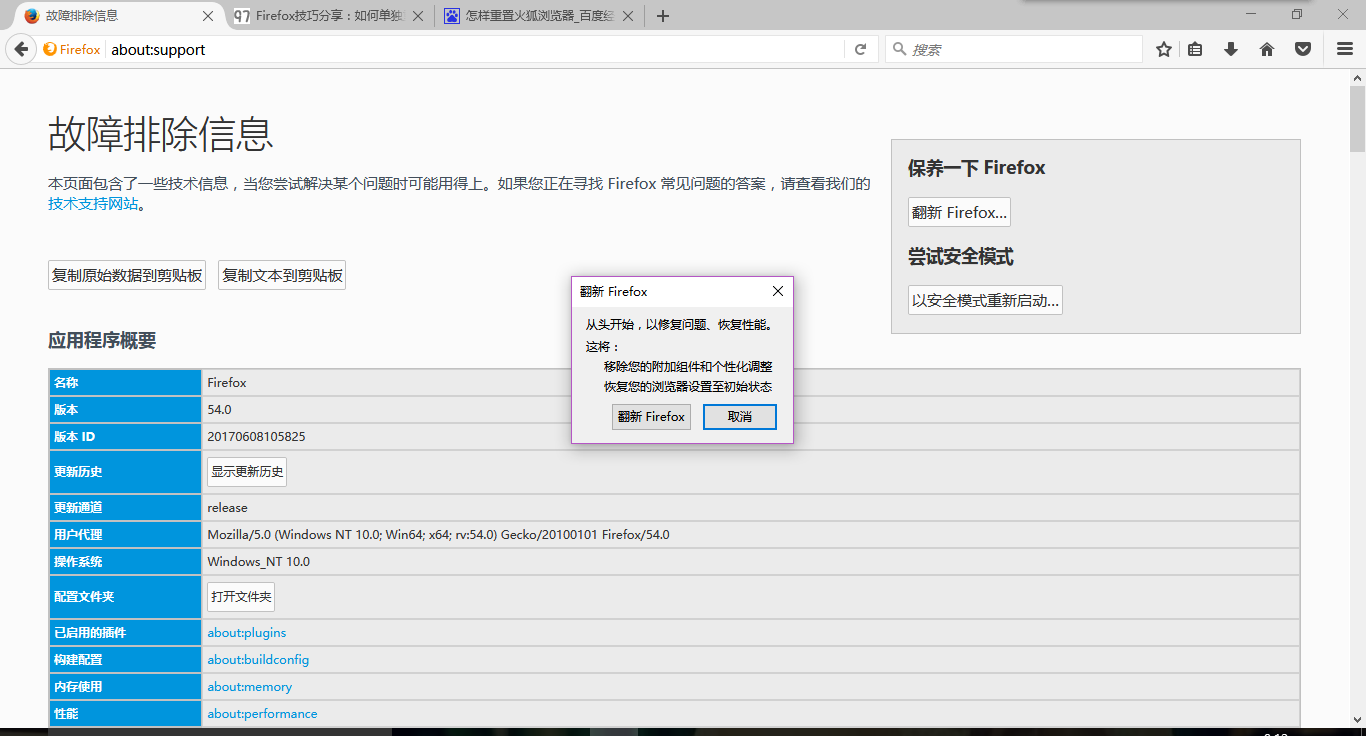This screenshot has height=736, width=1366.
Task: Go to homepage using the home icon
Action: [x=1266, y=48]
